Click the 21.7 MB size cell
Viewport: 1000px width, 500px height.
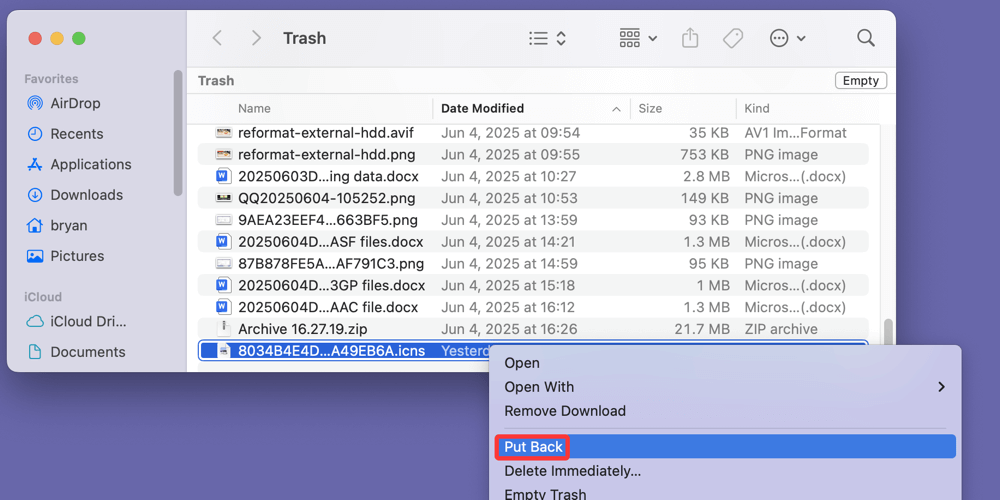pyautogui.click(x=702, y=330)
